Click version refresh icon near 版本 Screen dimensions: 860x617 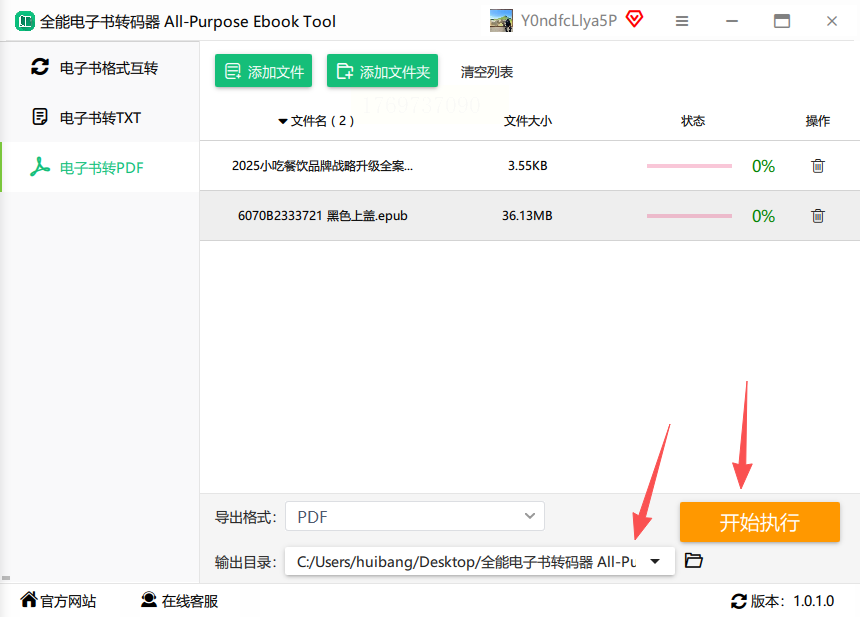tap(738, 601)
